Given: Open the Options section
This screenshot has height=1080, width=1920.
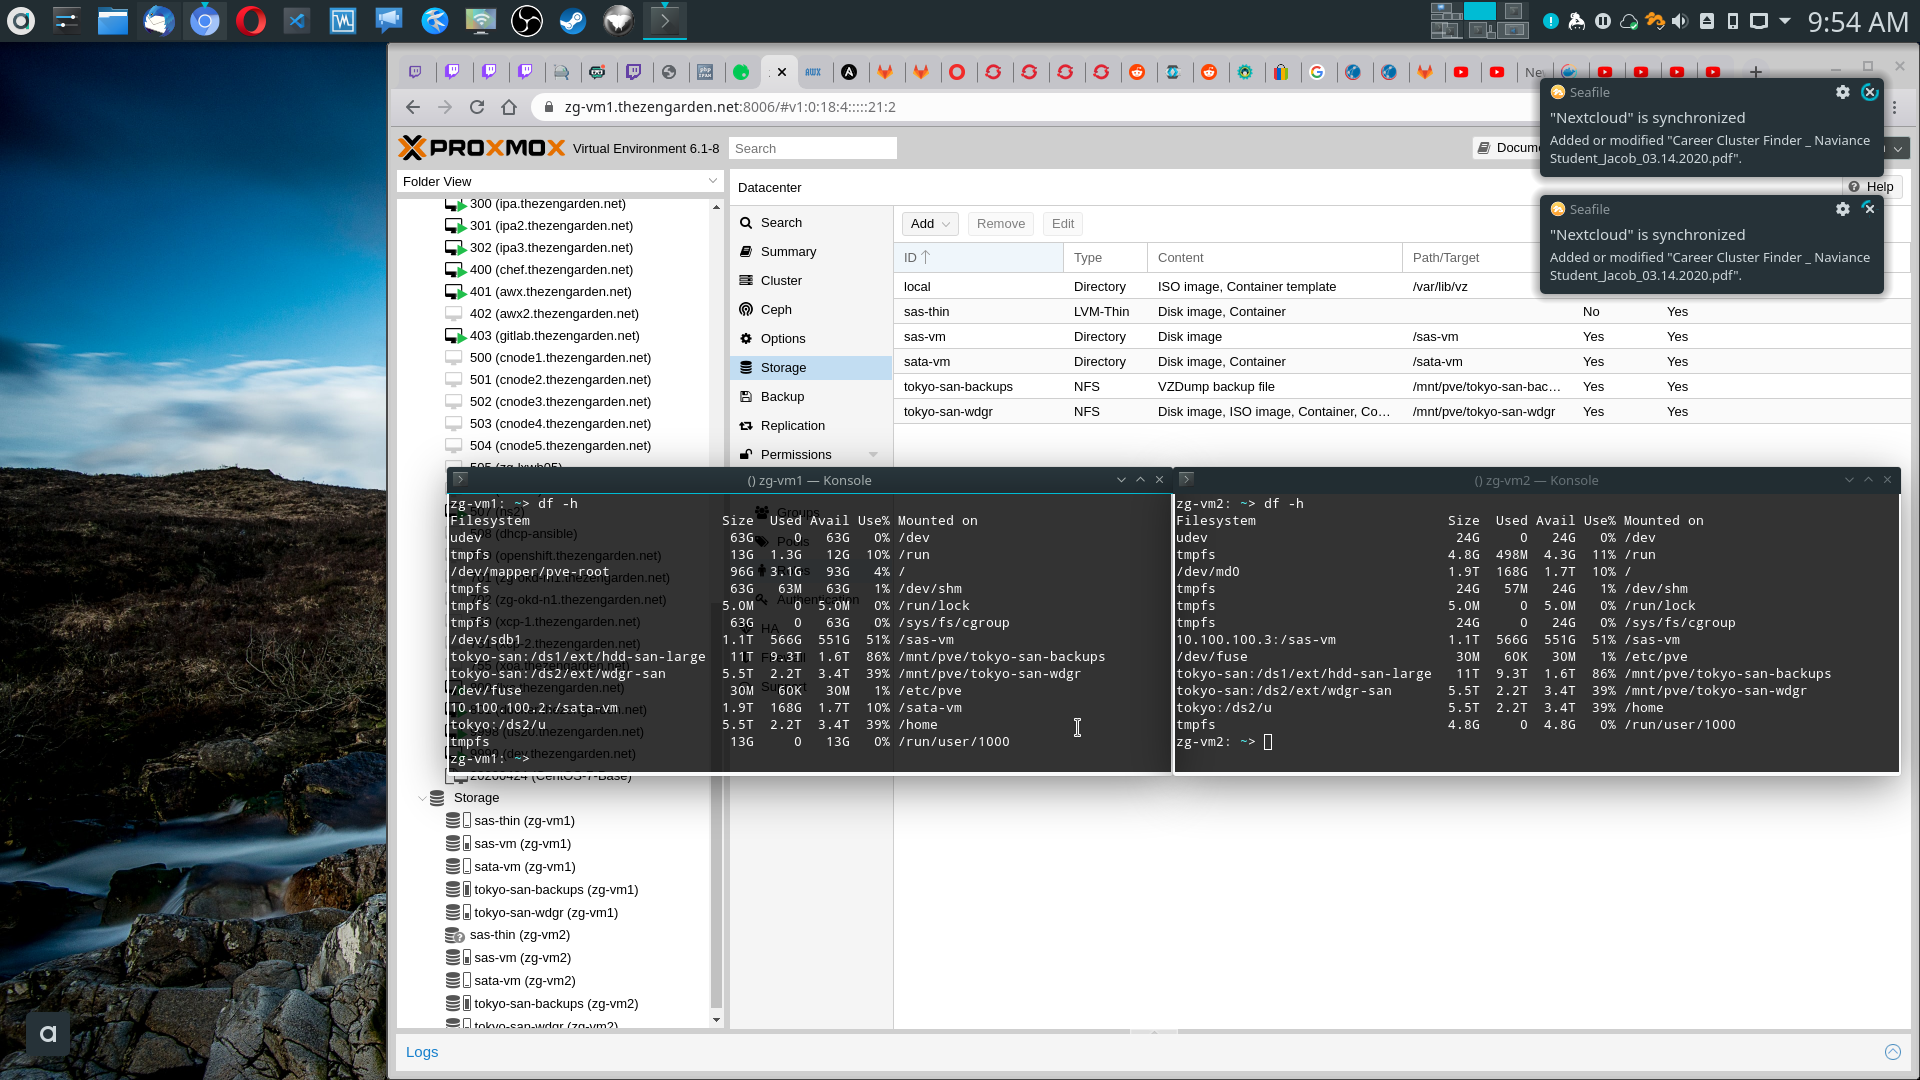Looking at the screenshot, I should (810, 339).
